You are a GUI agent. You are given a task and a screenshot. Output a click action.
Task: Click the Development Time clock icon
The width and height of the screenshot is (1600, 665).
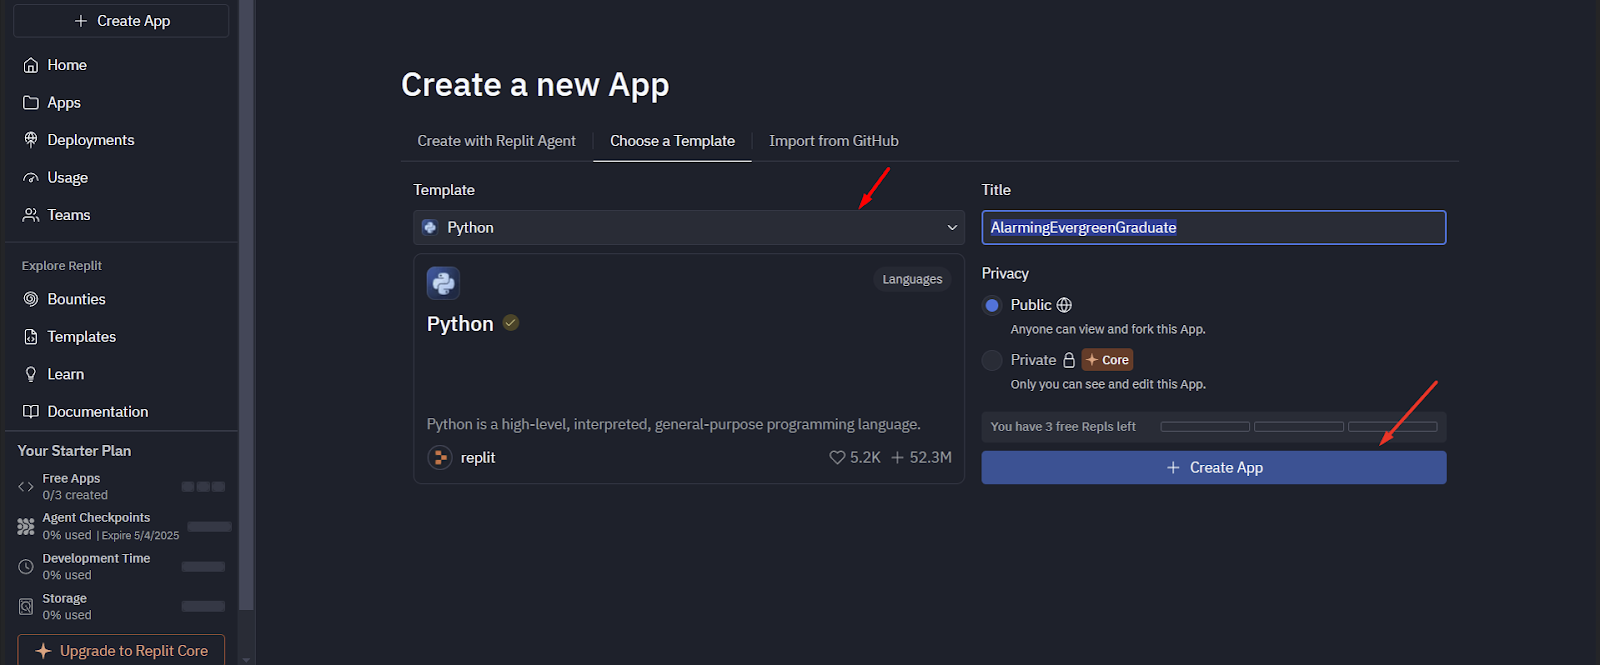point(26,567)
